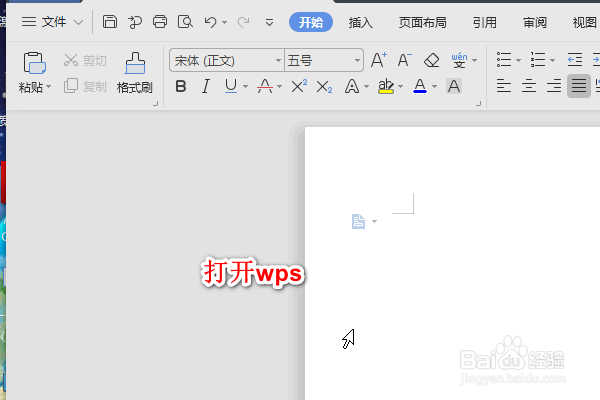Switch to the 插入 tab

[x=360, y=23]
